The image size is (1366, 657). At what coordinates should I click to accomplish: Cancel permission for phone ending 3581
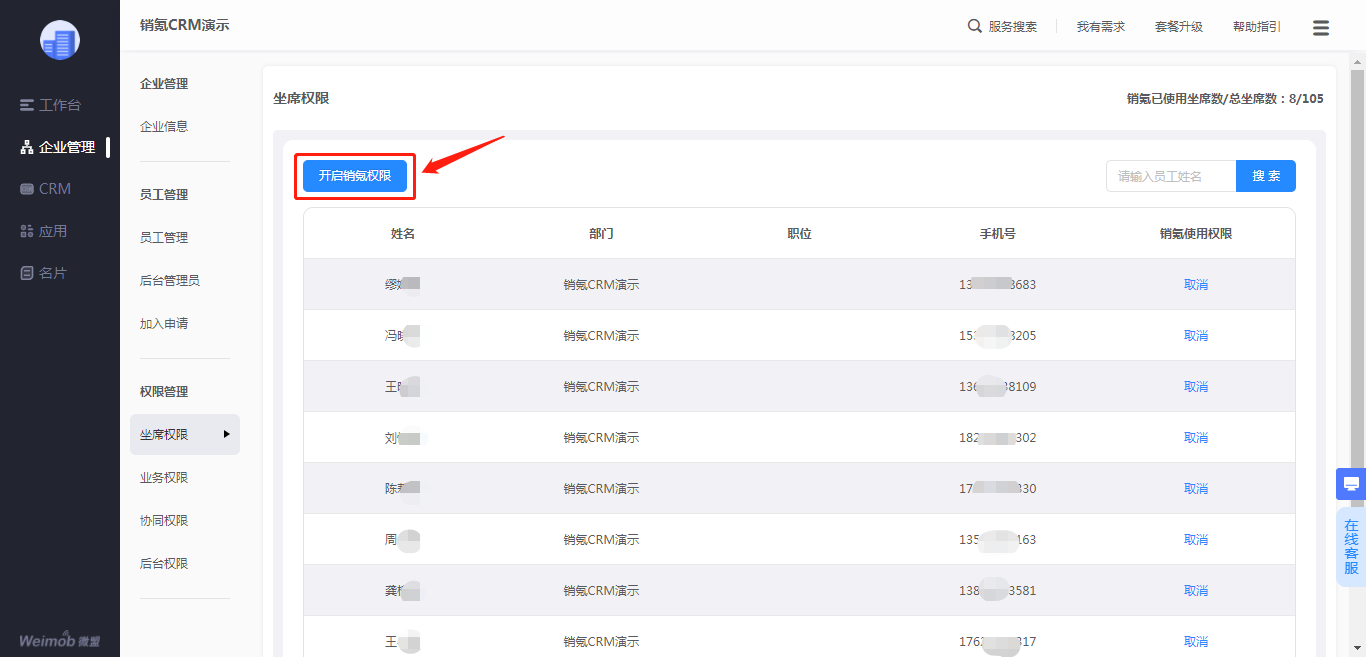[1196, 591]
